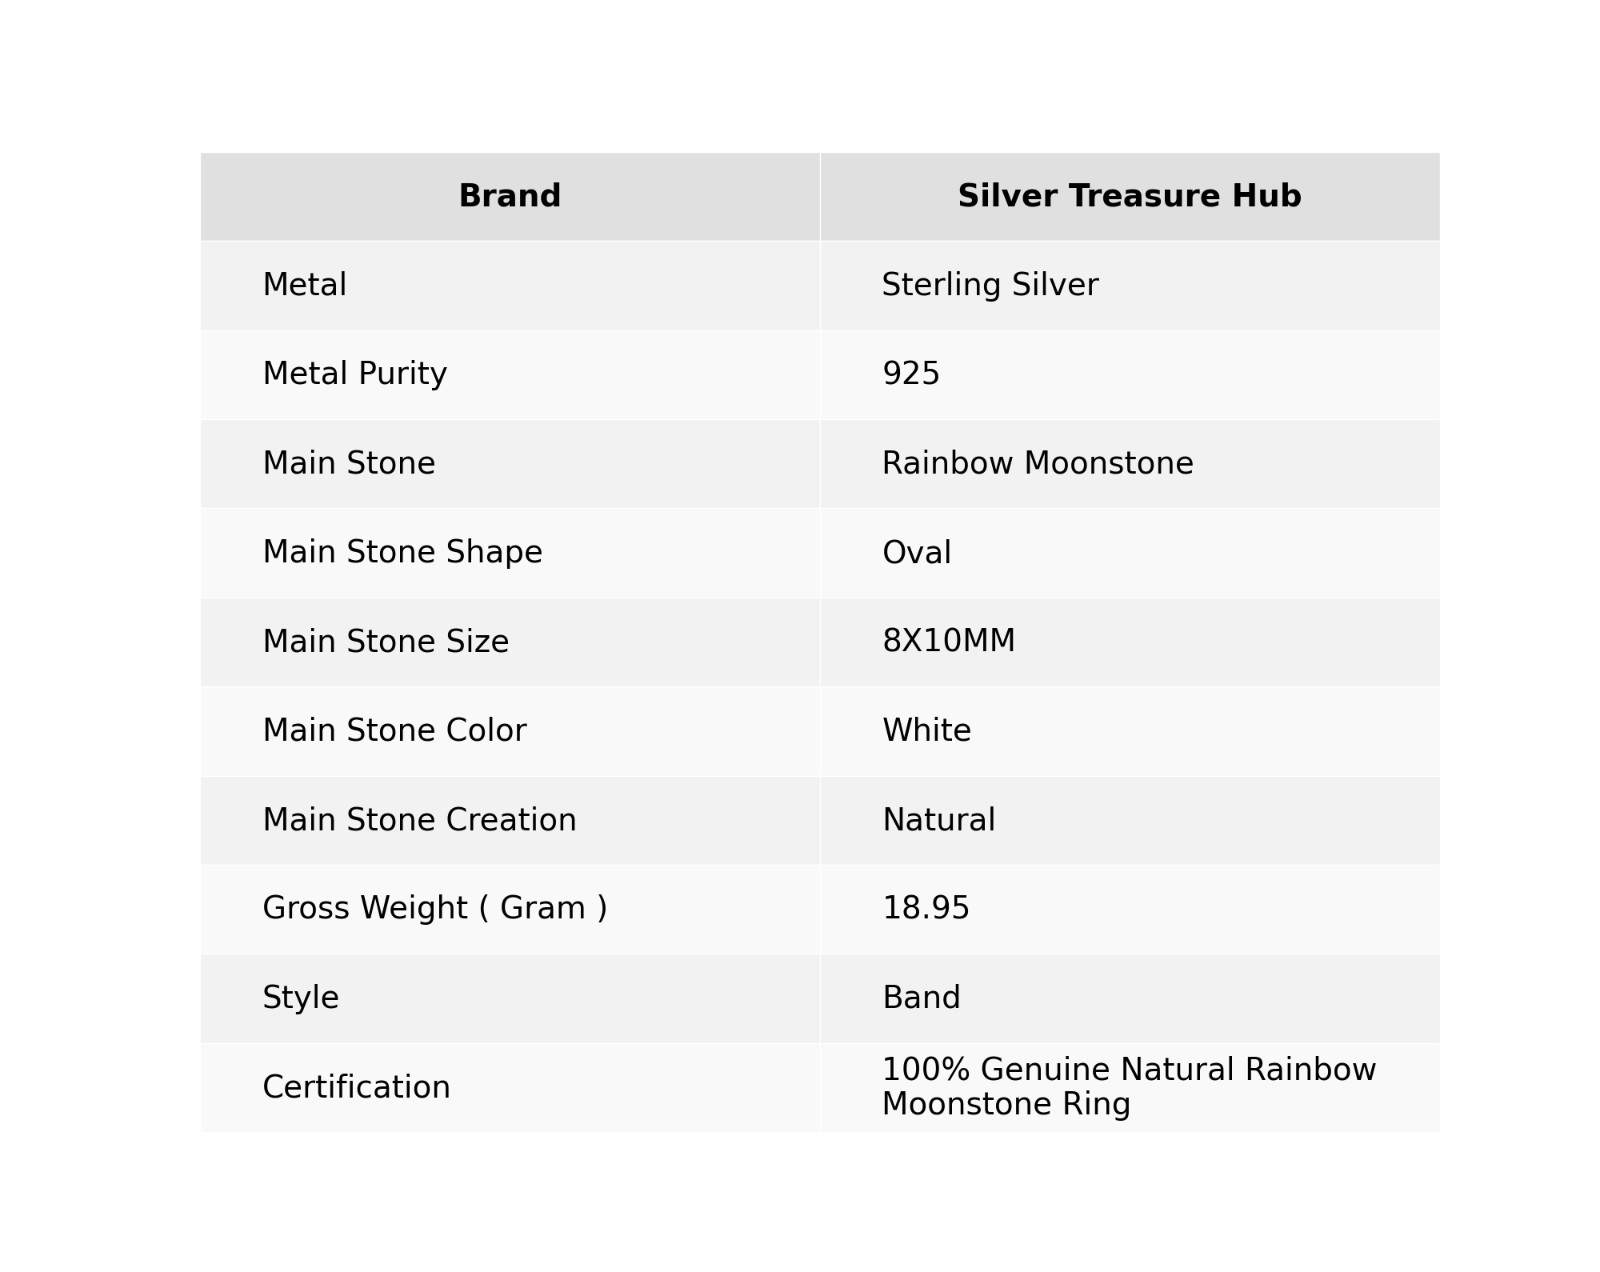The width and height of the screenshot is (1600, 1272).
Task: Click the Brand header cell
Action: (x=509, y=196)
